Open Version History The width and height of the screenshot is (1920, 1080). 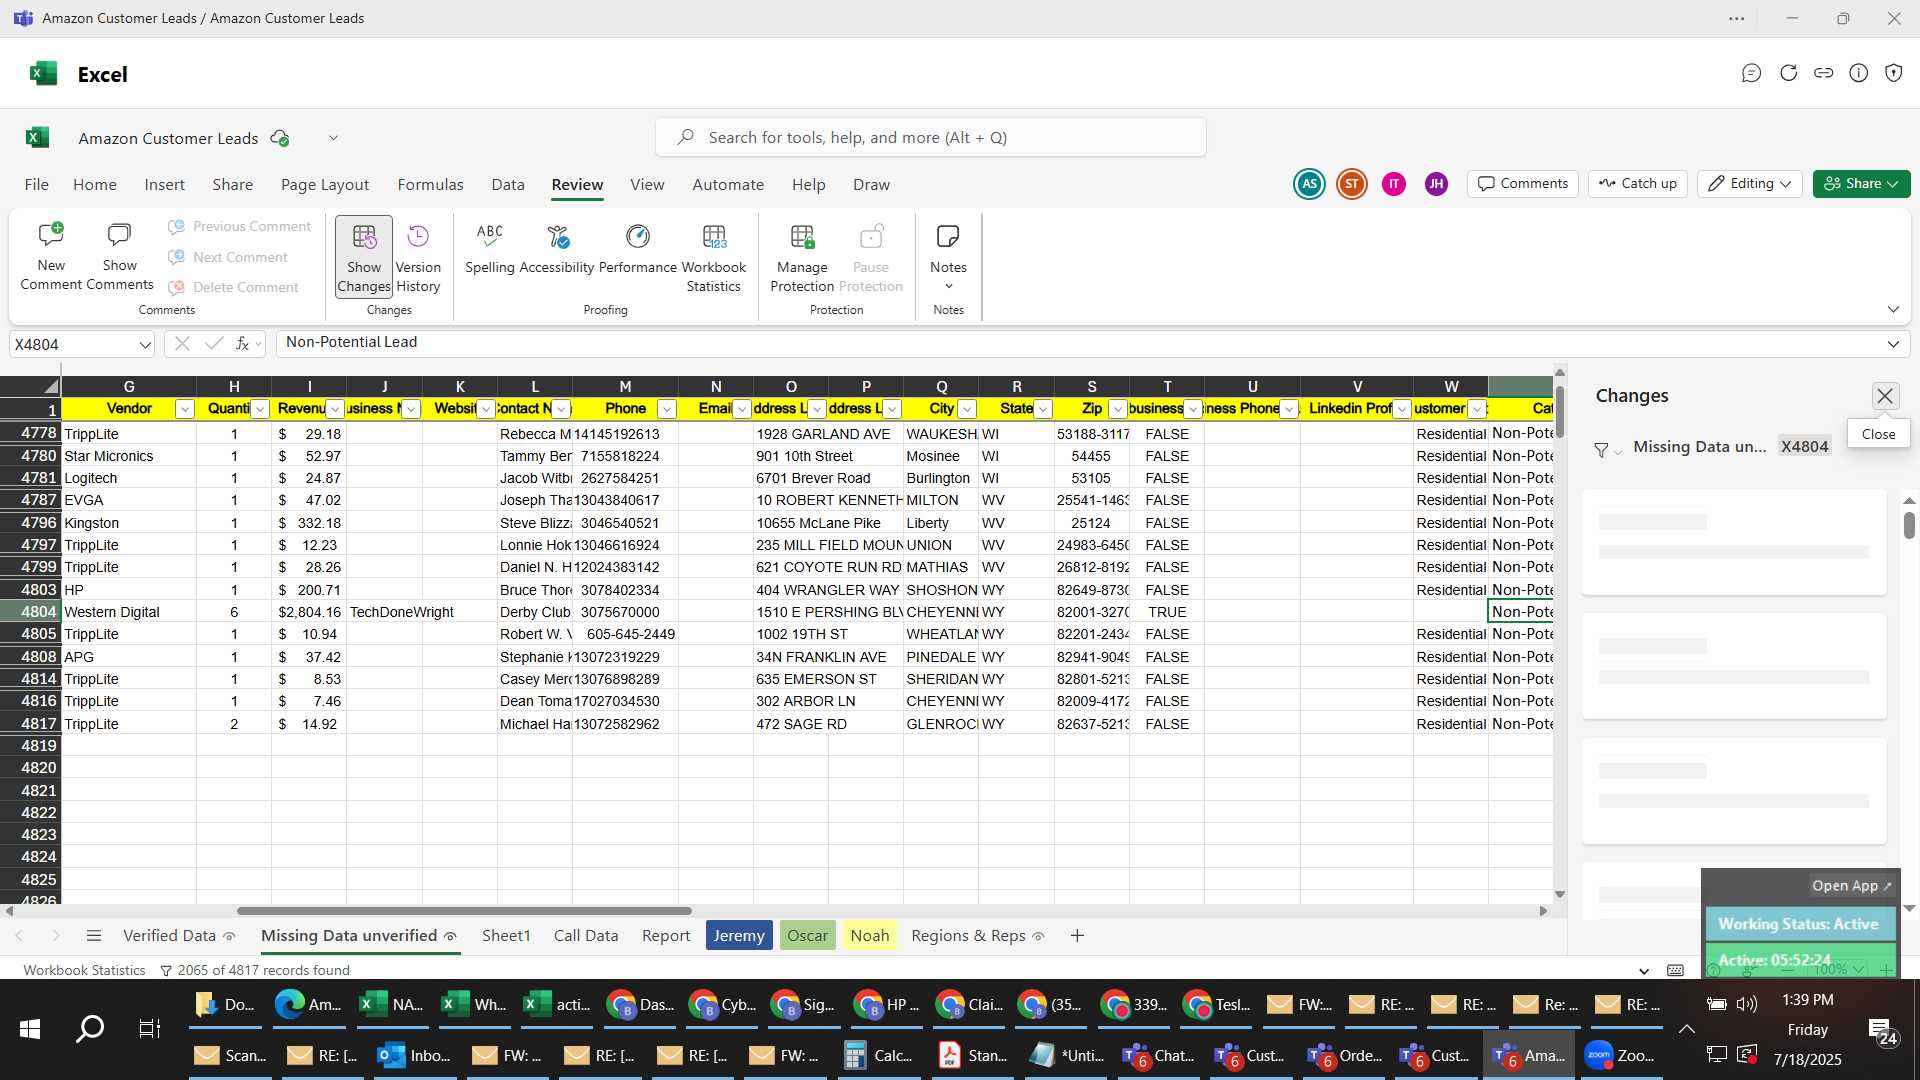pyautogui.click(x=418, y=258)
